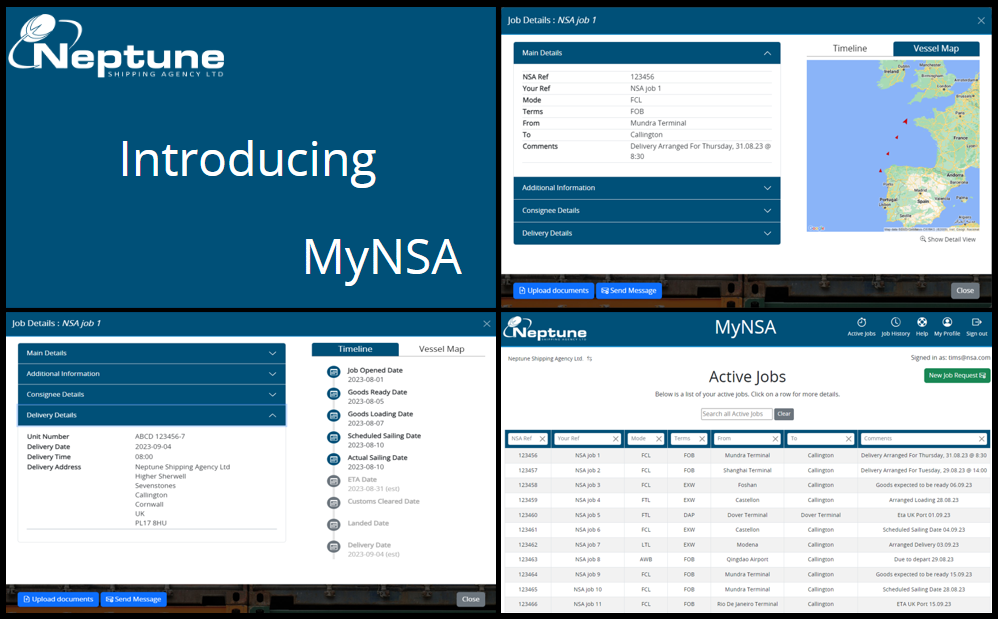Click the Help lifebuoy icon
998x619 pixels.
point(922,323)
